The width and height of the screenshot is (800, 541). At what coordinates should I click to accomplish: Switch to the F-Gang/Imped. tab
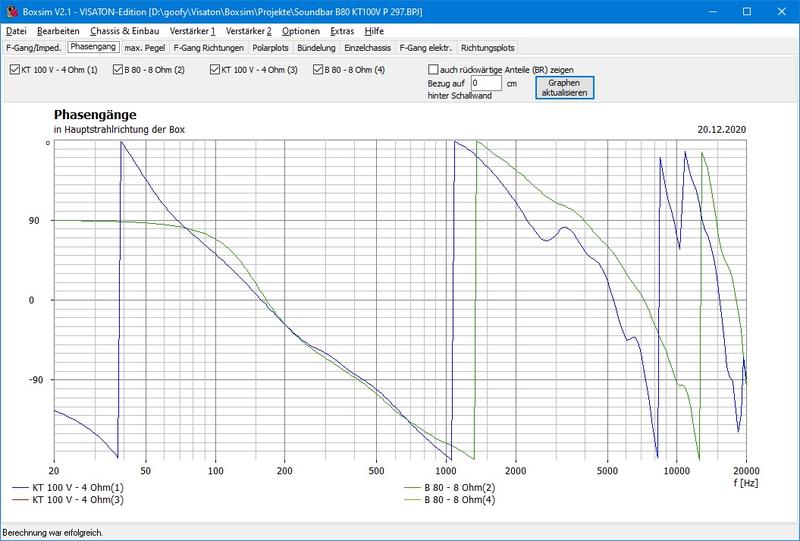click(x=34, y=47)
